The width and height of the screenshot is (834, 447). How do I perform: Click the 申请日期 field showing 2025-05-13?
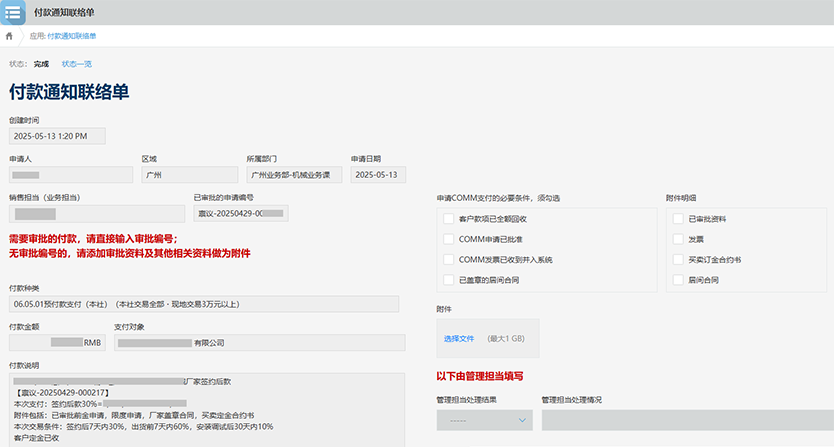[378, 175]
